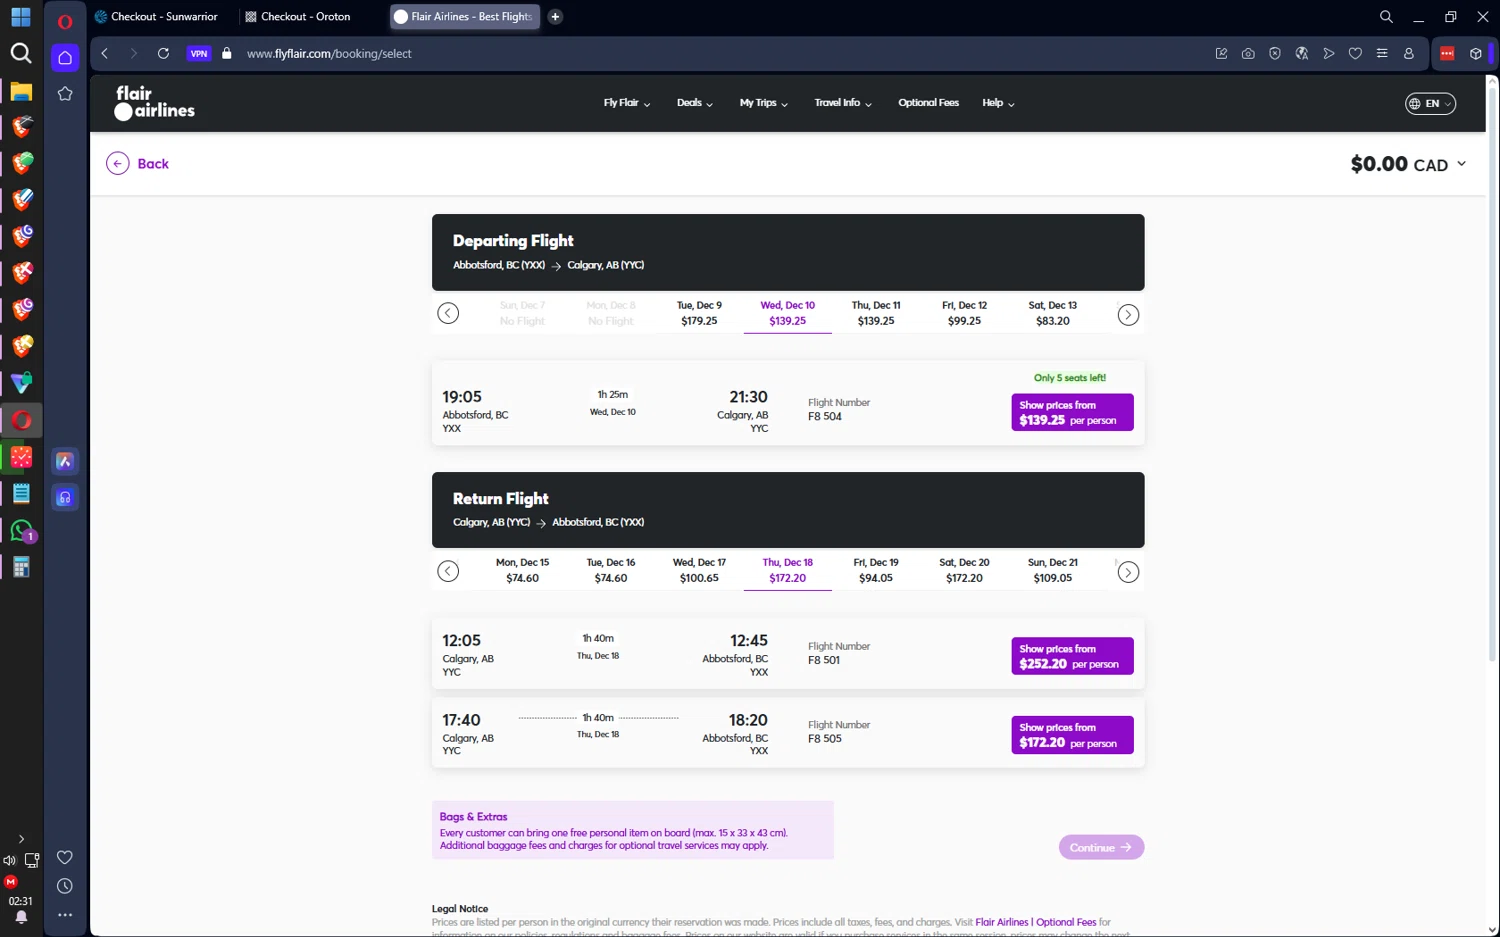Screen dimensions: 1500x937
Task: Open the EN language selector
Action: [x=1431, y=103]
